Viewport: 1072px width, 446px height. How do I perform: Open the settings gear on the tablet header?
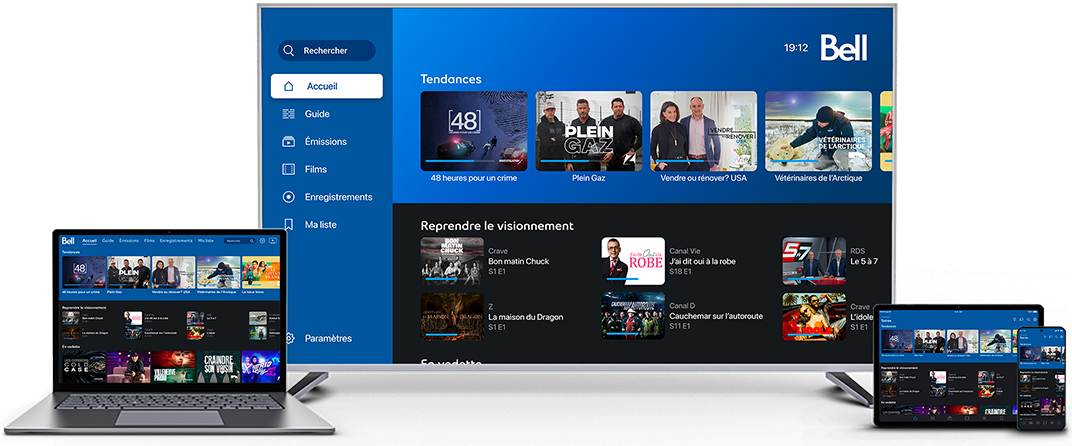pos(1035,319)
